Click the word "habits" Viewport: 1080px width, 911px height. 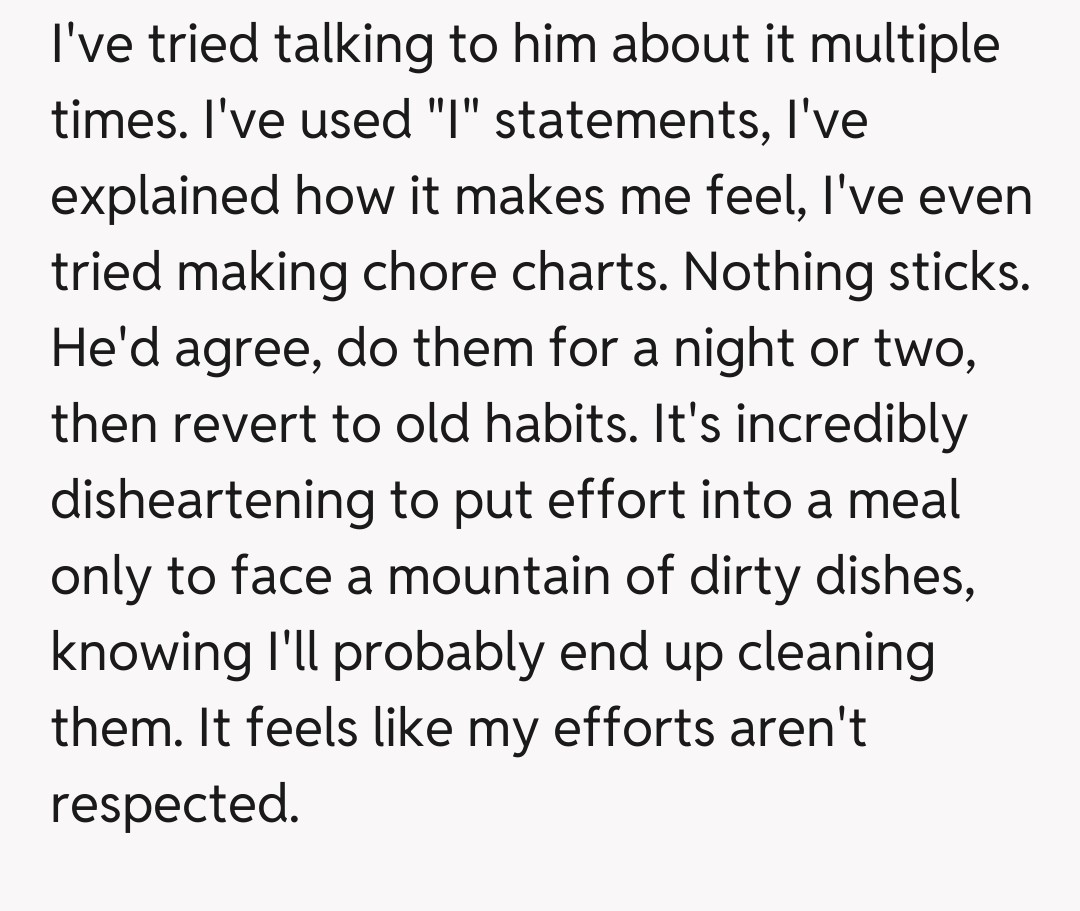[x=563, y=424]
